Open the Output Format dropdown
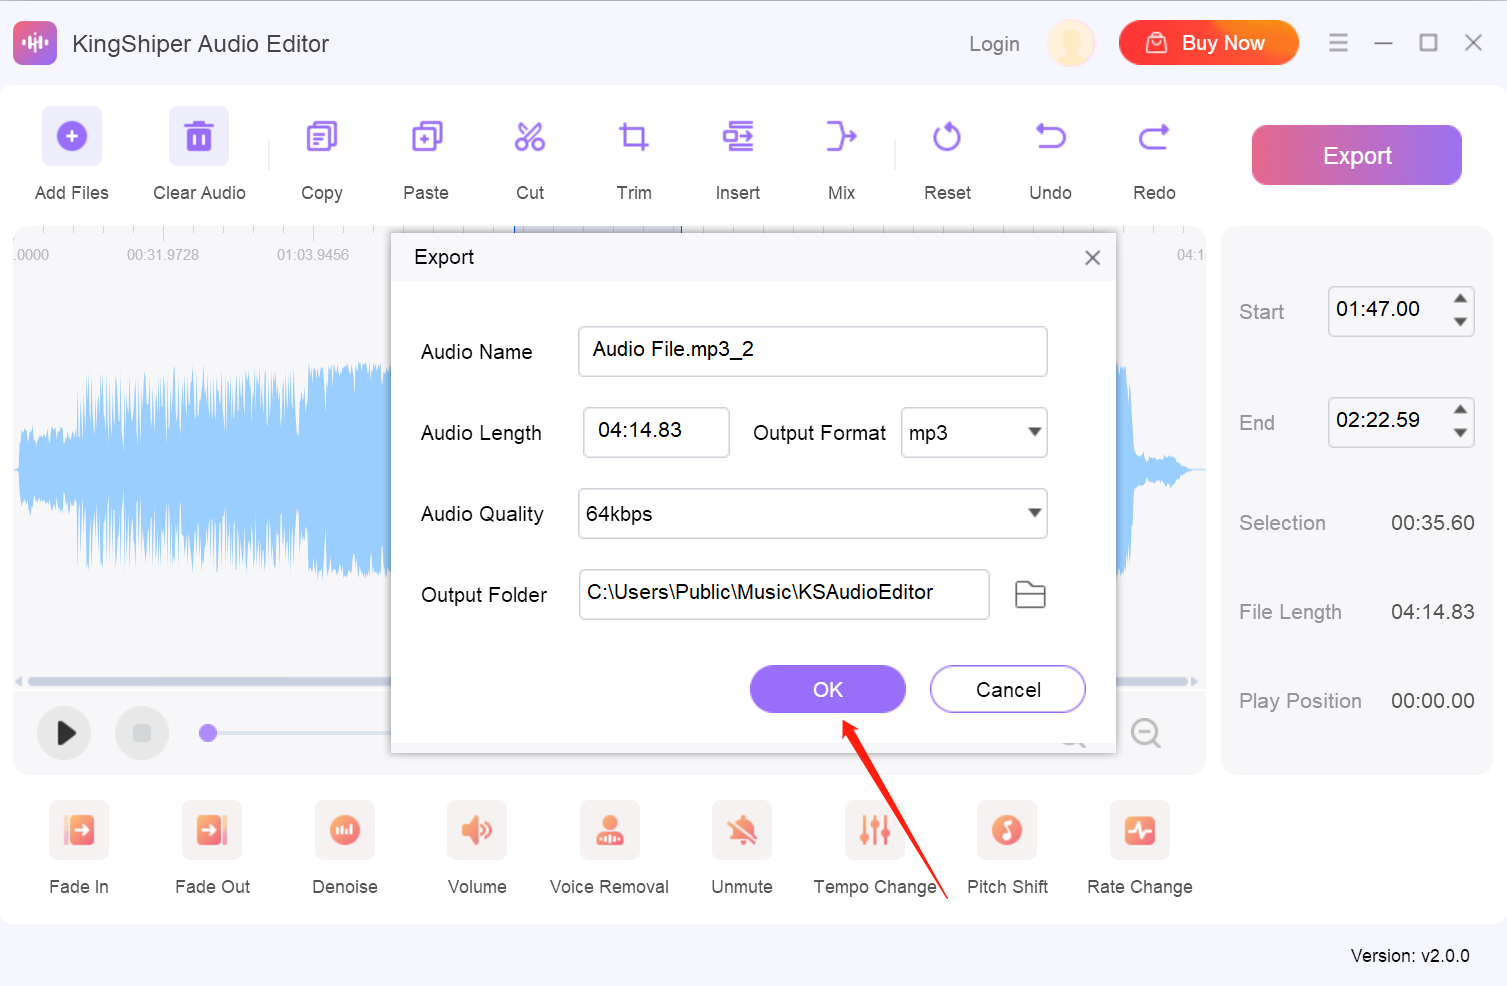The width and height of the screenshot is (1507, 986). (x=974, y=432)
